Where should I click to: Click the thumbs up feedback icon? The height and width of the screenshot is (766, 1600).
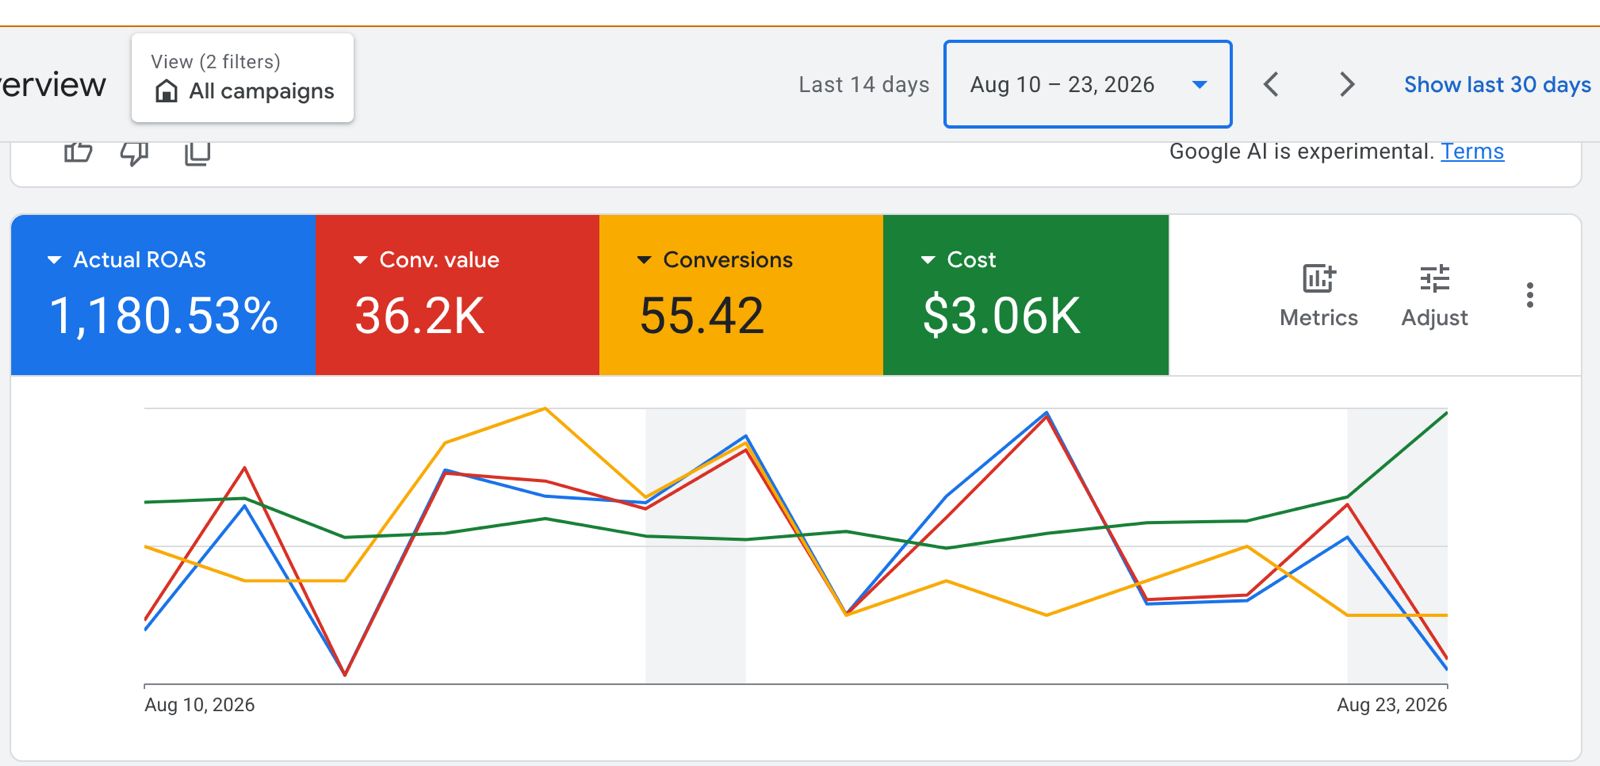pos(78,152)
